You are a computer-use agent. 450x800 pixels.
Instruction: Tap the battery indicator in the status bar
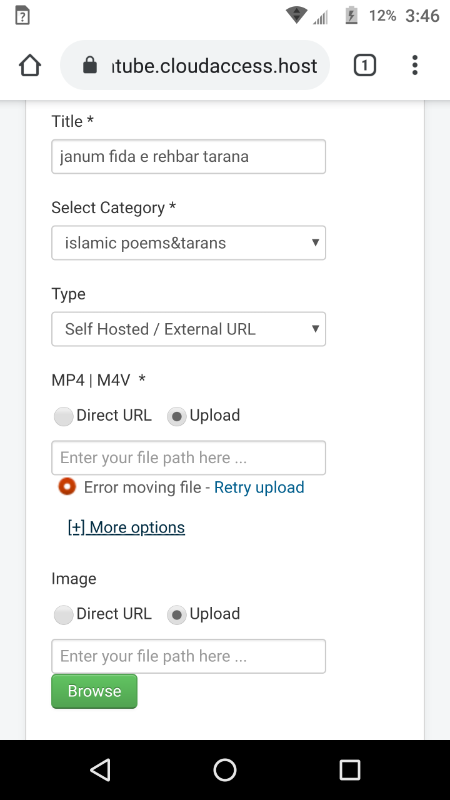[x=351, y=16]
